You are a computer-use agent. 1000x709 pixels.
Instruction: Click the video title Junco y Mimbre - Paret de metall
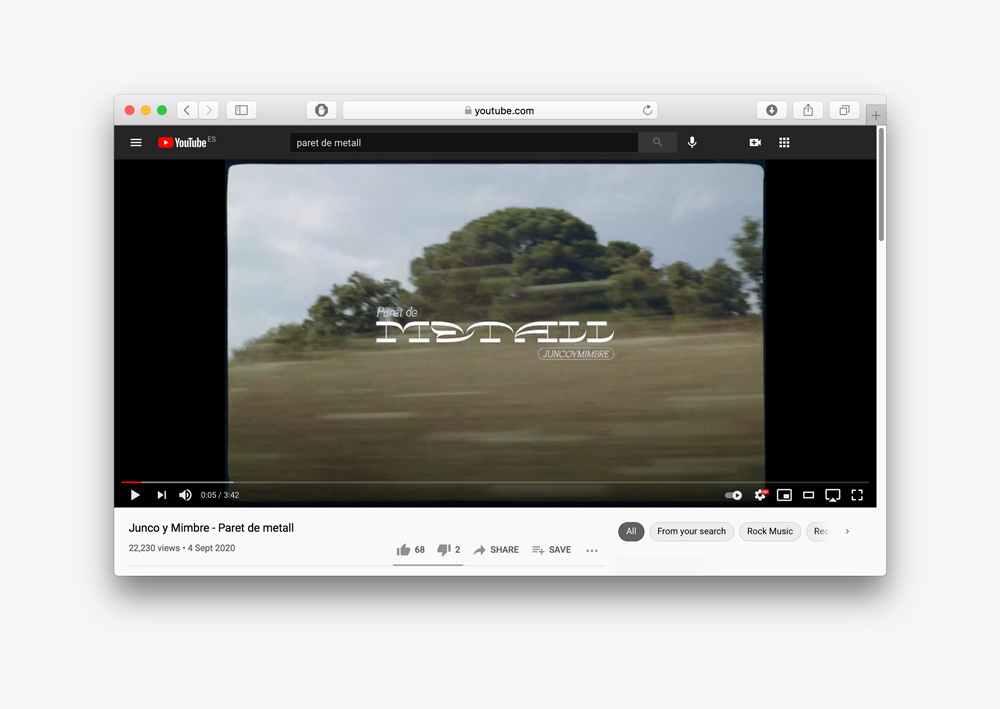[211, 528]
